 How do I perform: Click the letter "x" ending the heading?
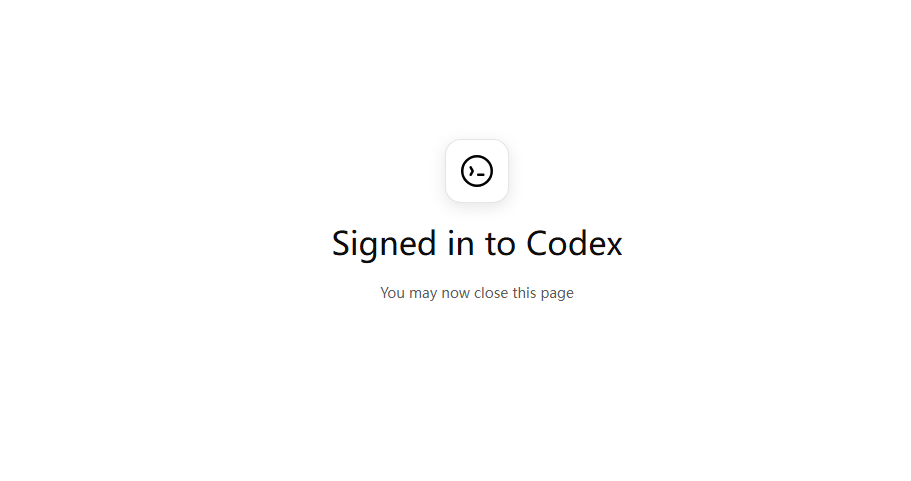613,246
